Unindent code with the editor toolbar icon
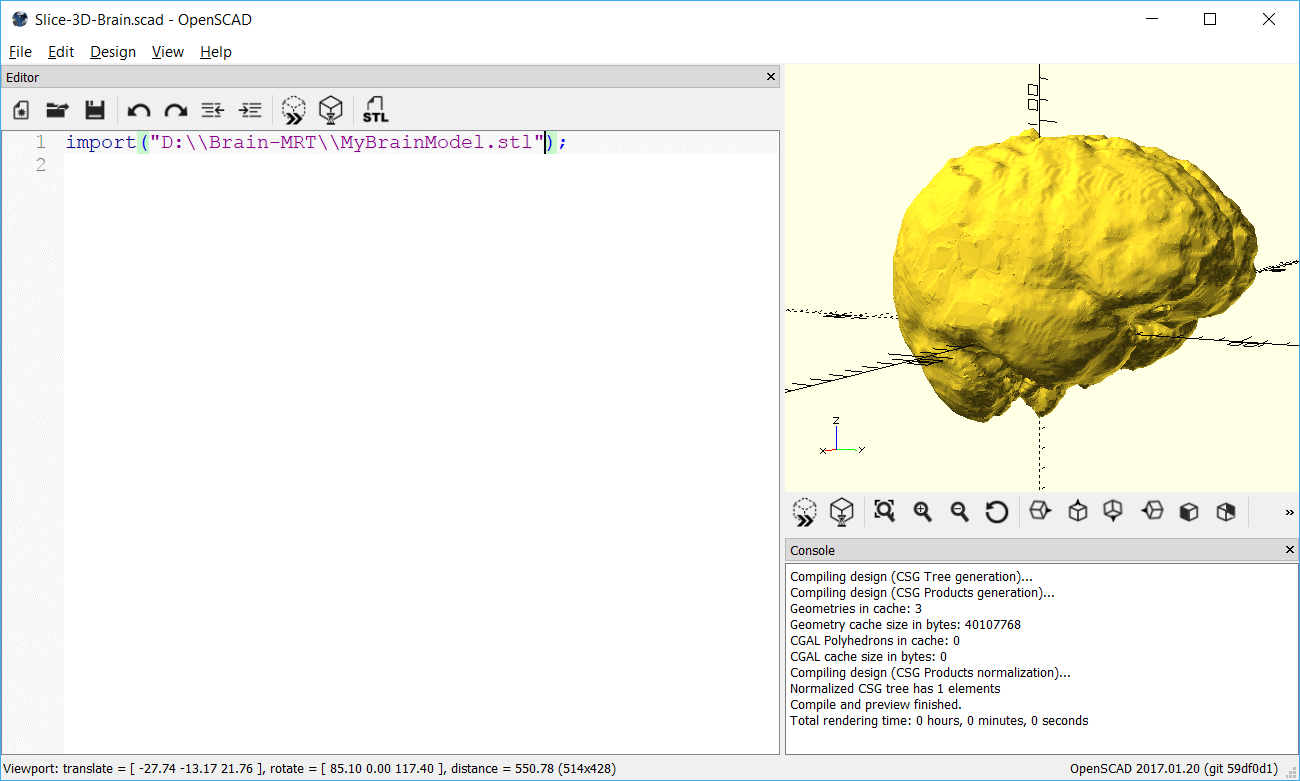The image size is (1300, 781). click(x=212, y=110)
